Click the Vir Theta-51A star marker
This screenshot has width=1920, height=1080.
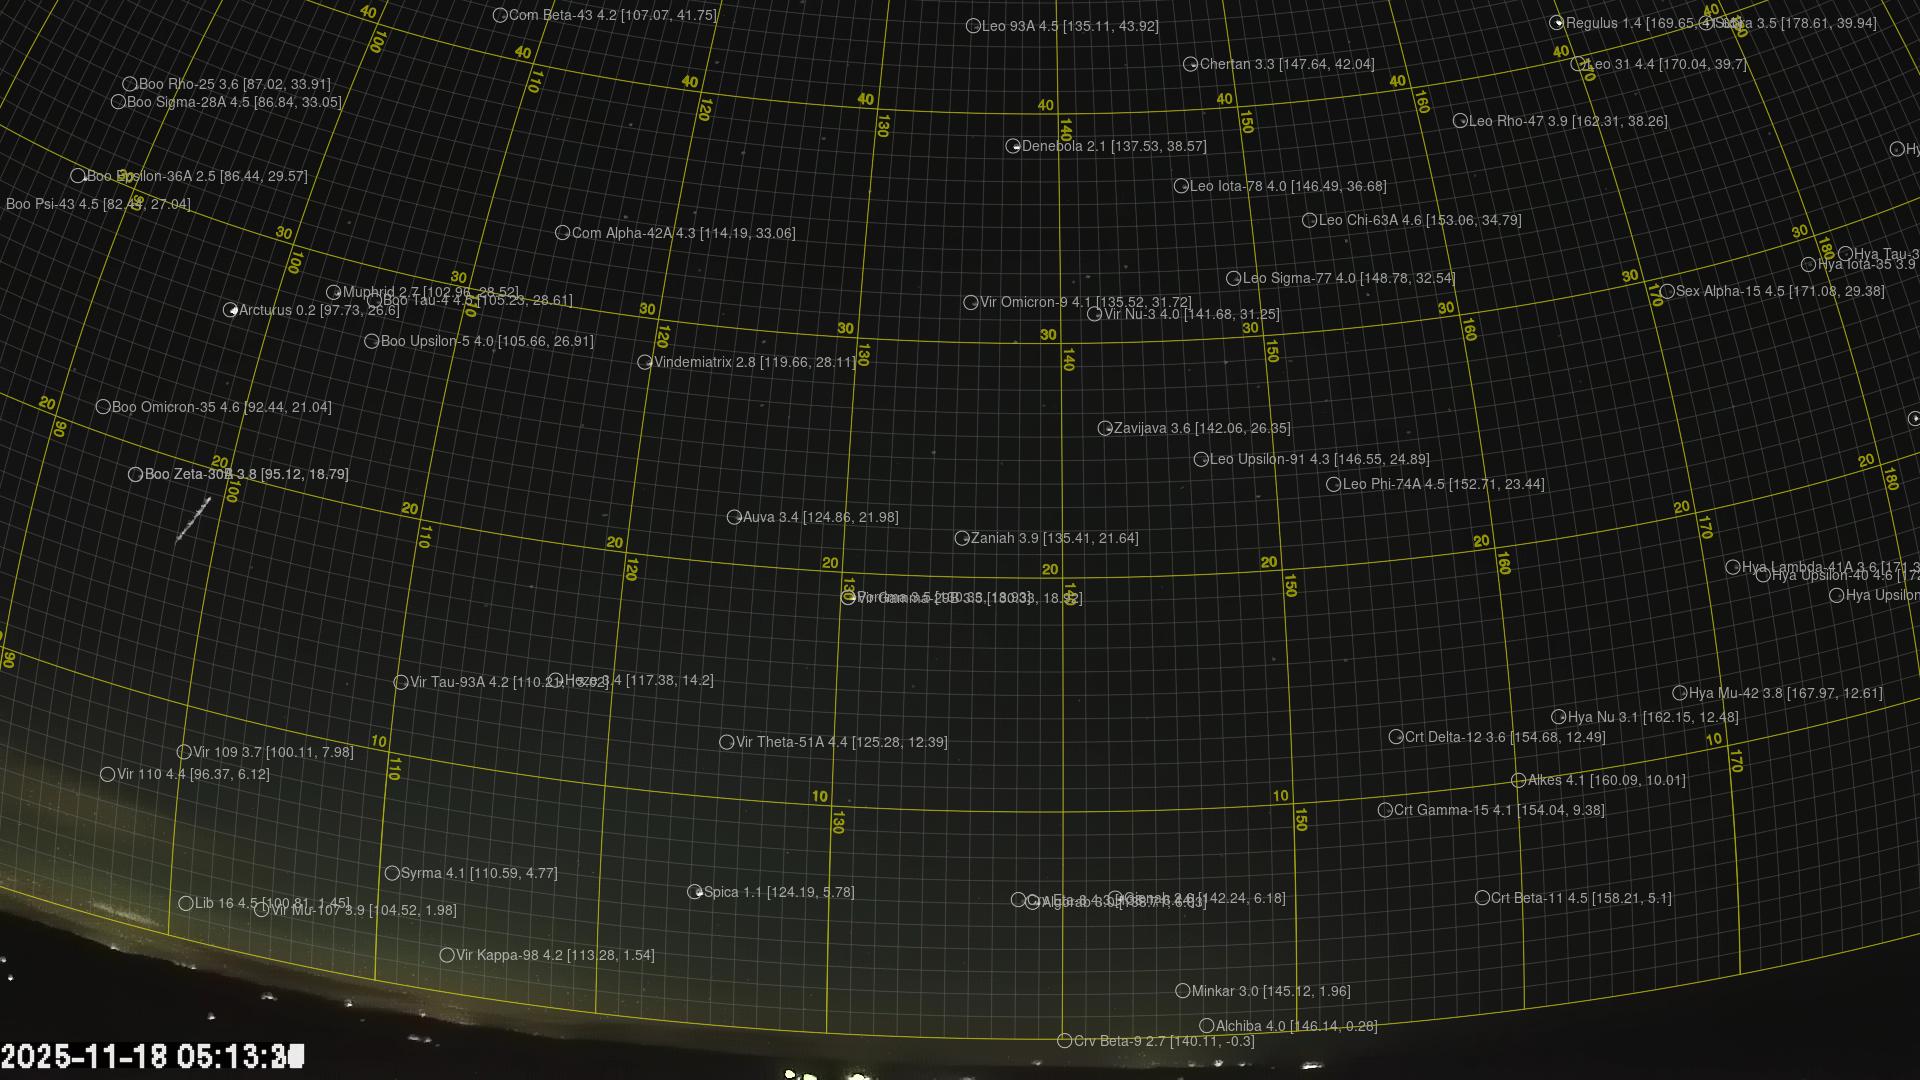pyautogui.click(x=727, y=743)
